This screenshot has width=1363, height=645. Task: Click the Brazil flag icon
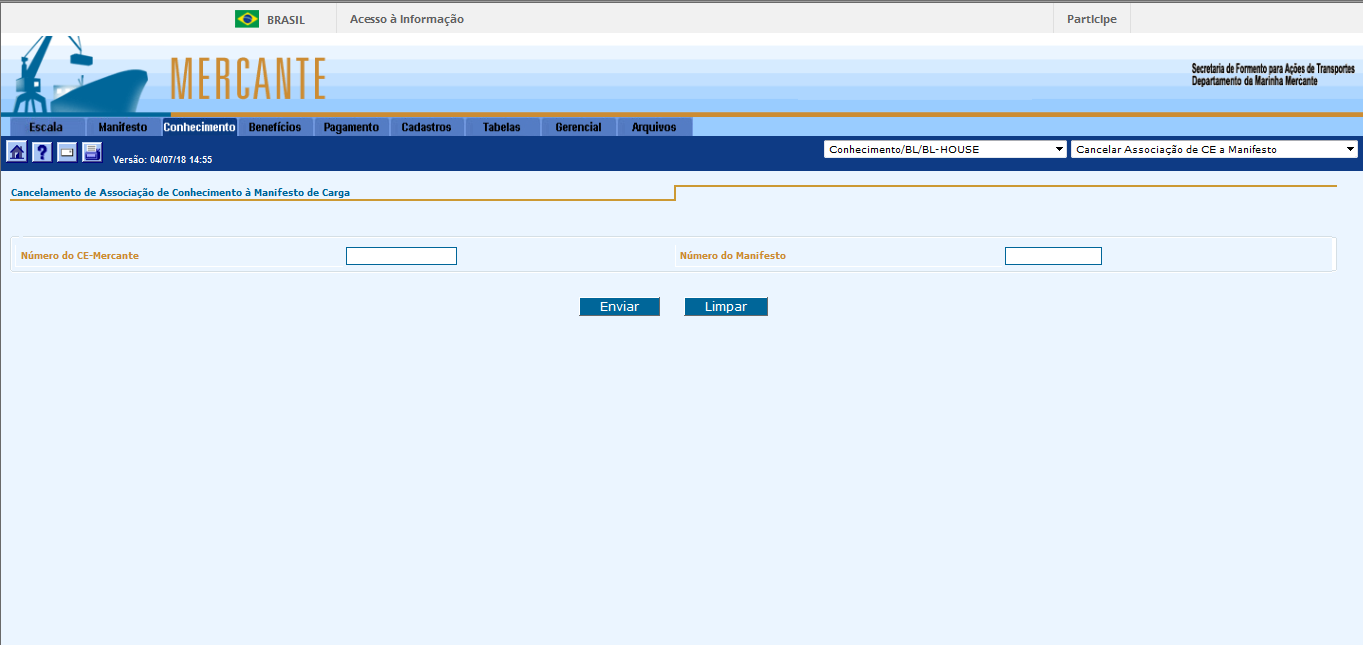click(247, 19)
